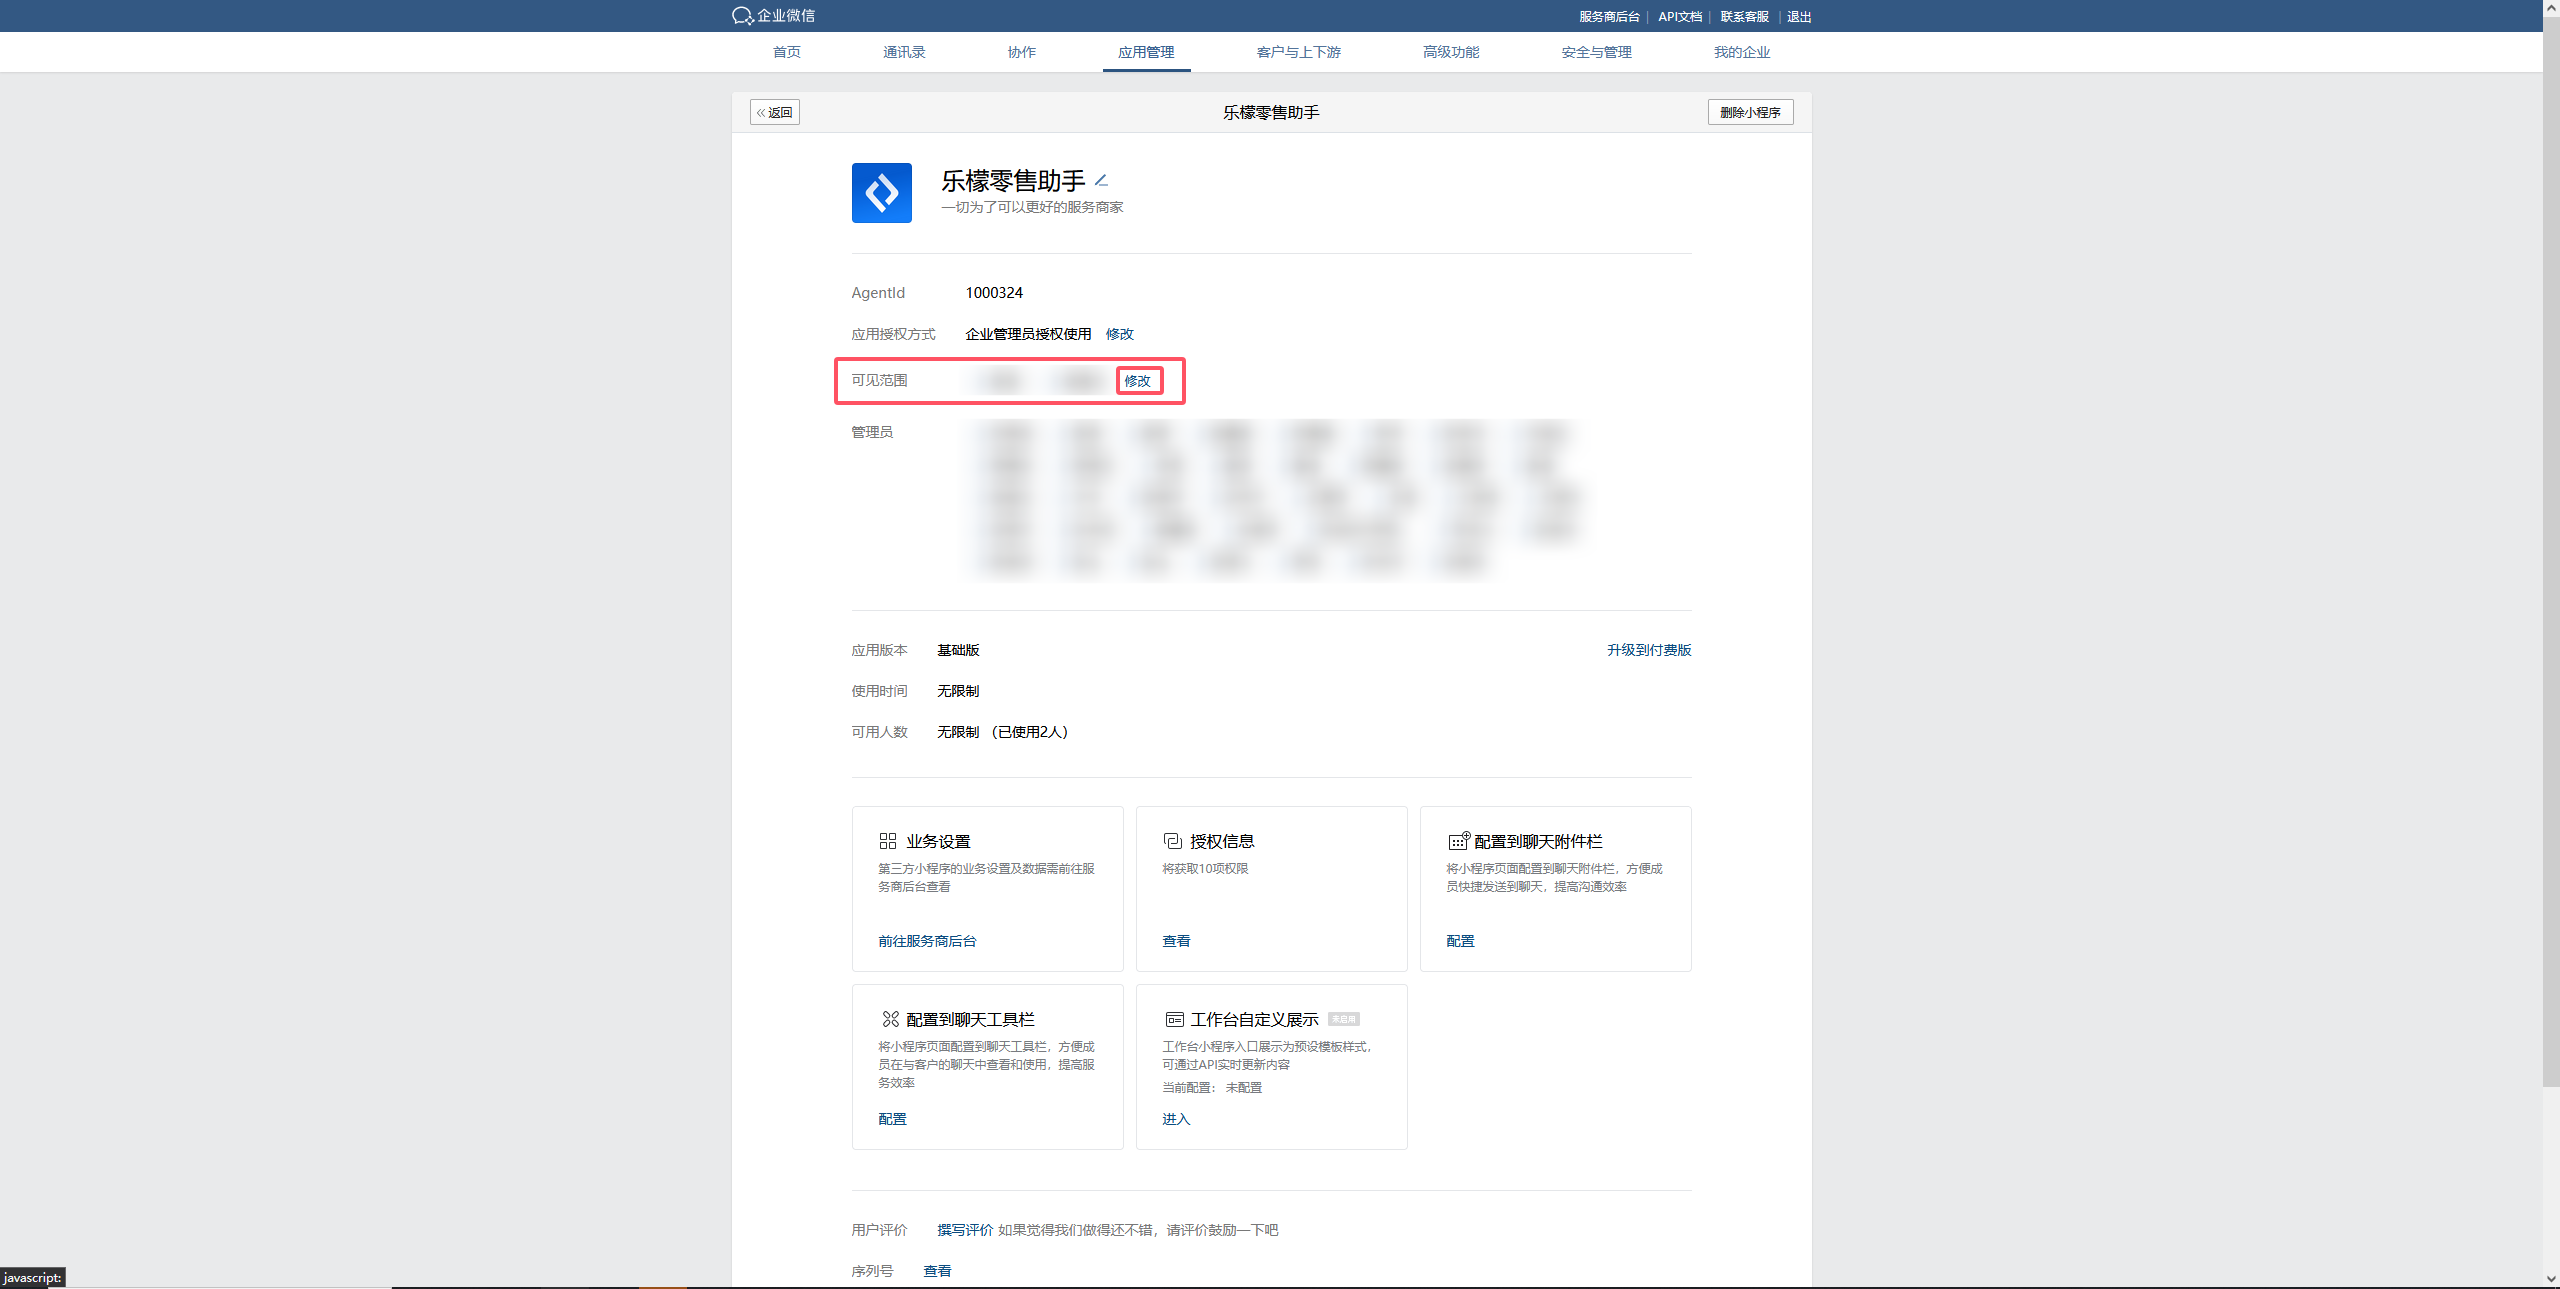Select the 应用管理 tab

1146,52
